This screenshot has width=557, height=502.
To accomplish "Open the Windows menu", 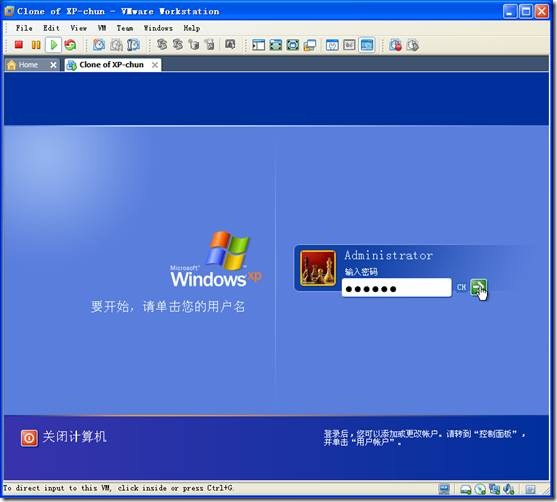I will coord(158,28).
